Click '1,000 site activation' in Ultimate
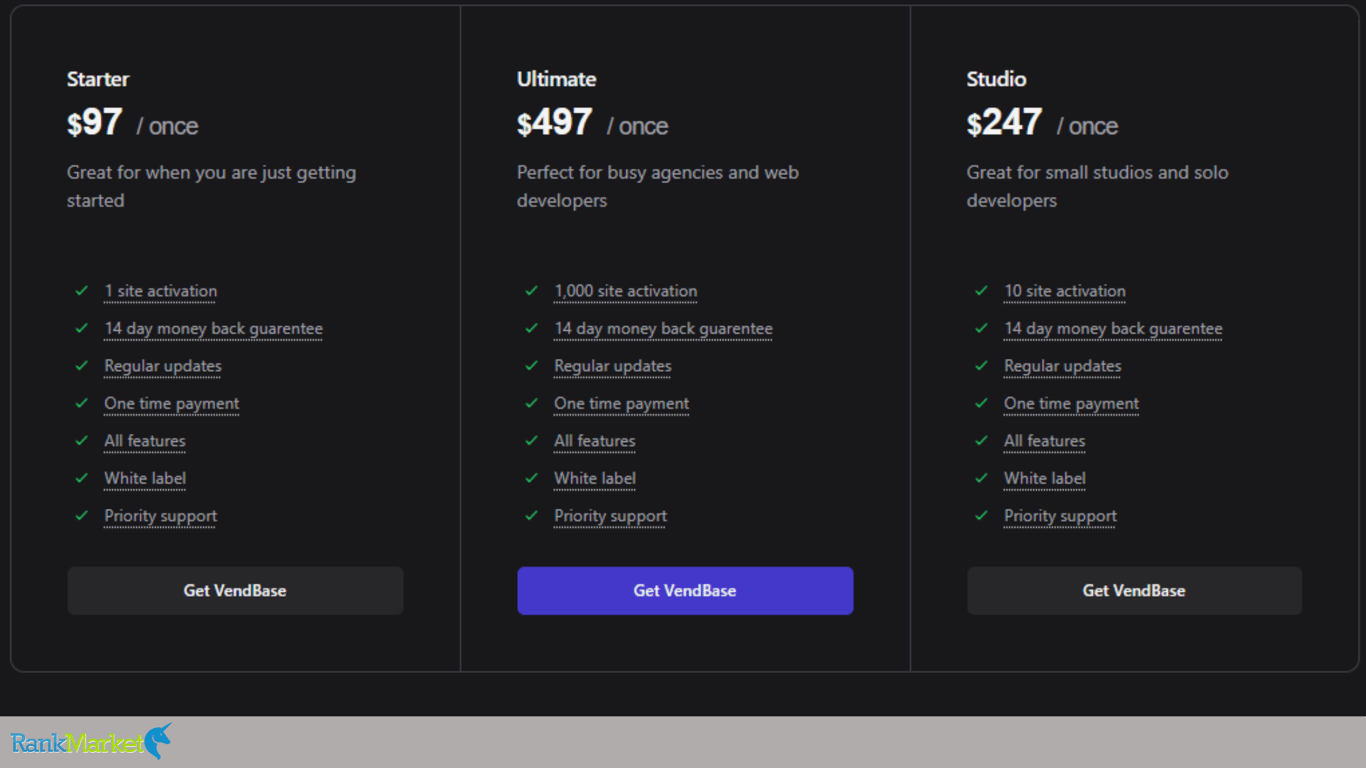The height and width of the screenshot is (768, 1366). [x=626, y=291]
